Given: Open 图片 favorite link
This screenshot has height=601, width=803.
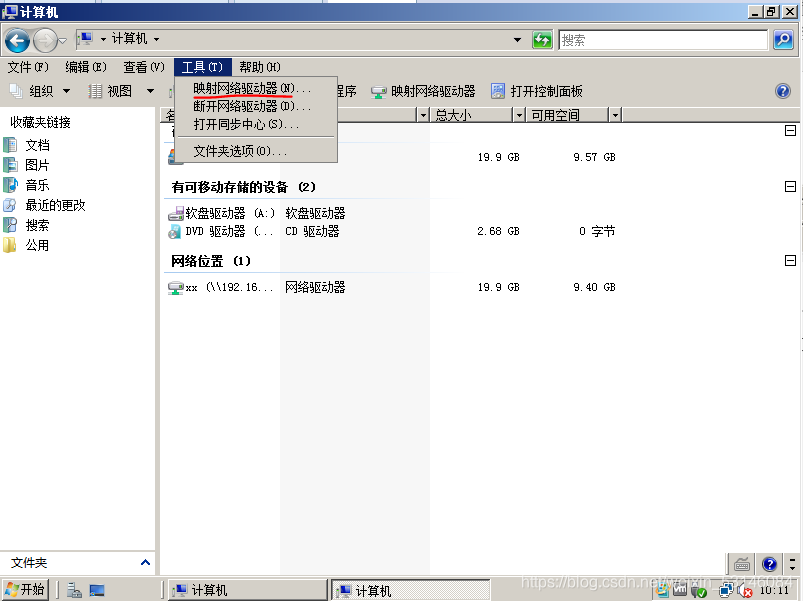Looking at the screenshot, I should click(x=27, y=165).
